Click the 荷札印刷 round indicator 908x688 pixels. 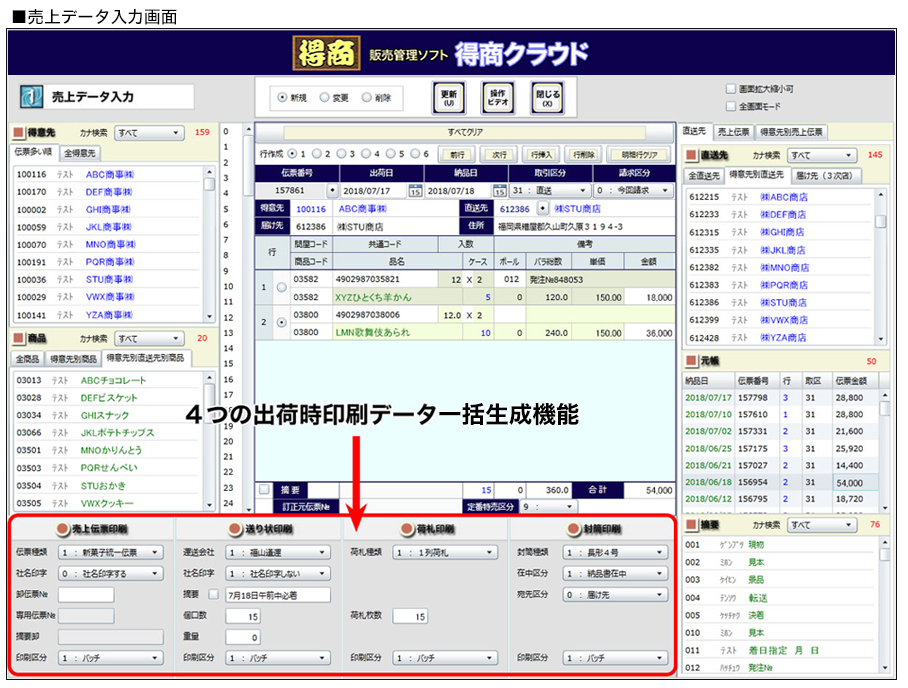[x=407, y=529]
